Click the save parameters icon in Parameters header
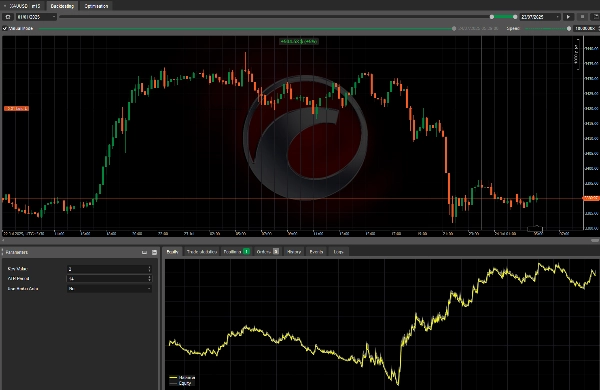 pyautogui.click(x=154, y=252)
